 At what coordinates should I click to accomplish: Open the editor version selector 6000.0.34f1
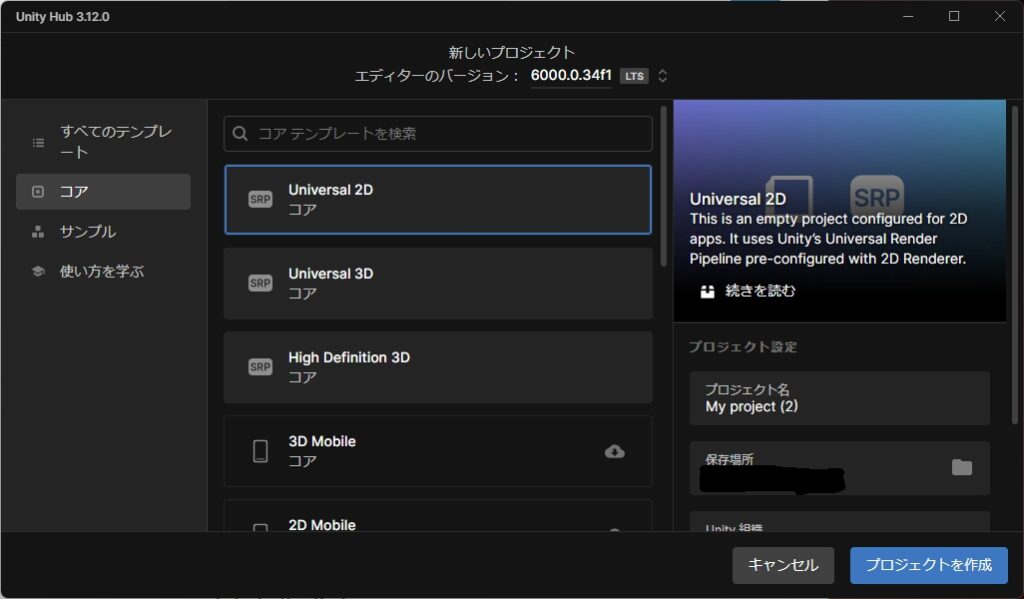(x=571, y=76)
